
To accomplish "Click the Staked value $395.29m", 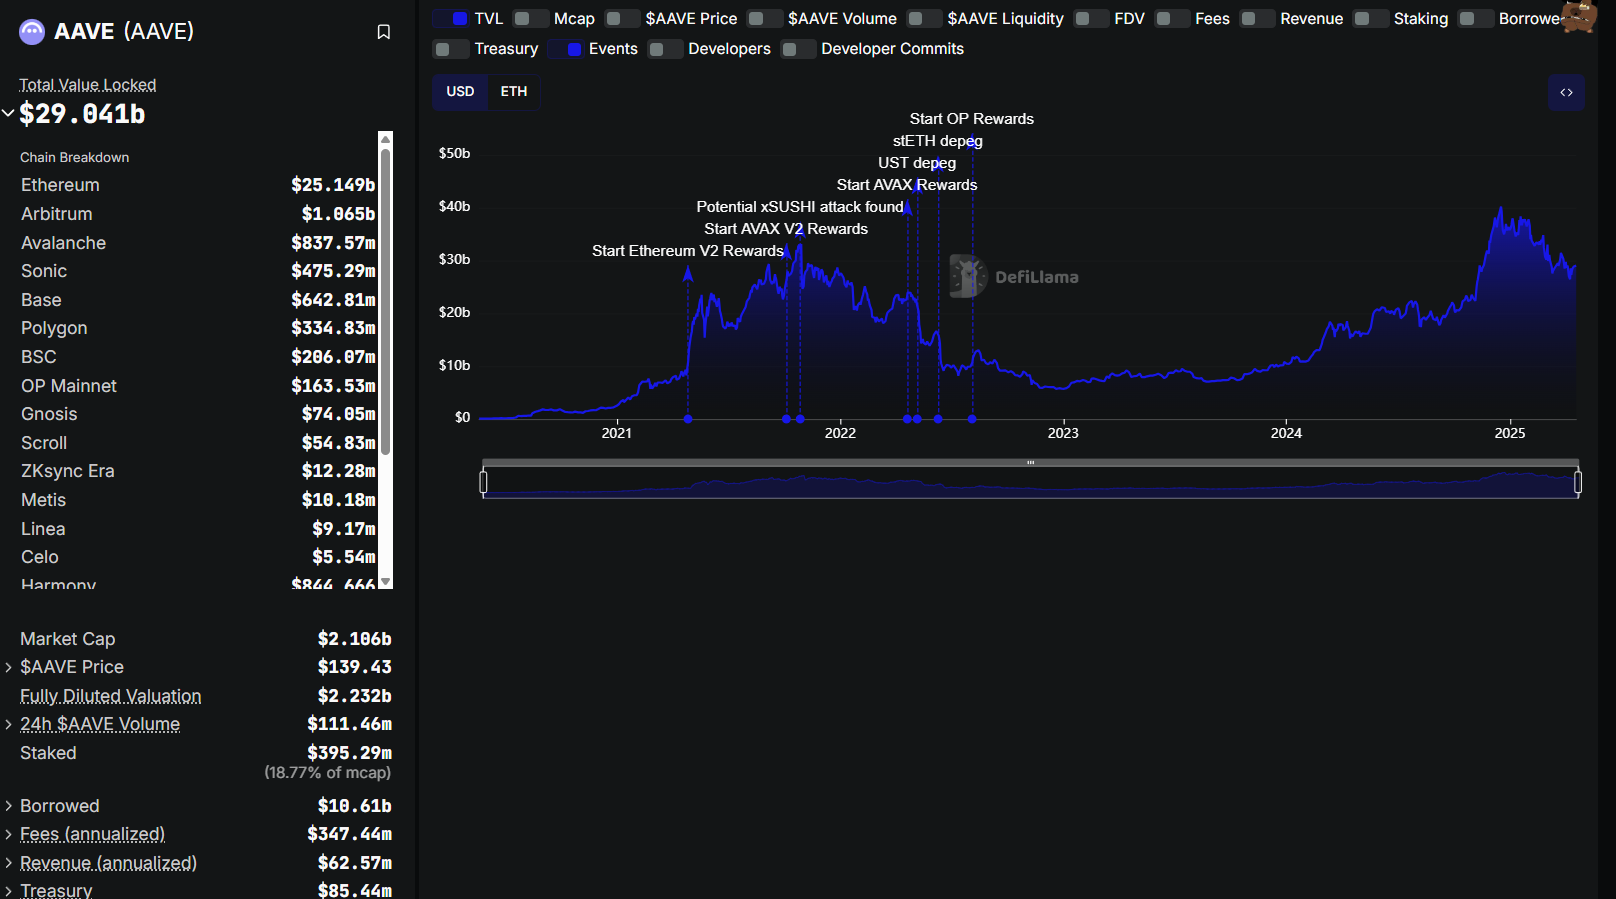I will [x=349, y=753].
